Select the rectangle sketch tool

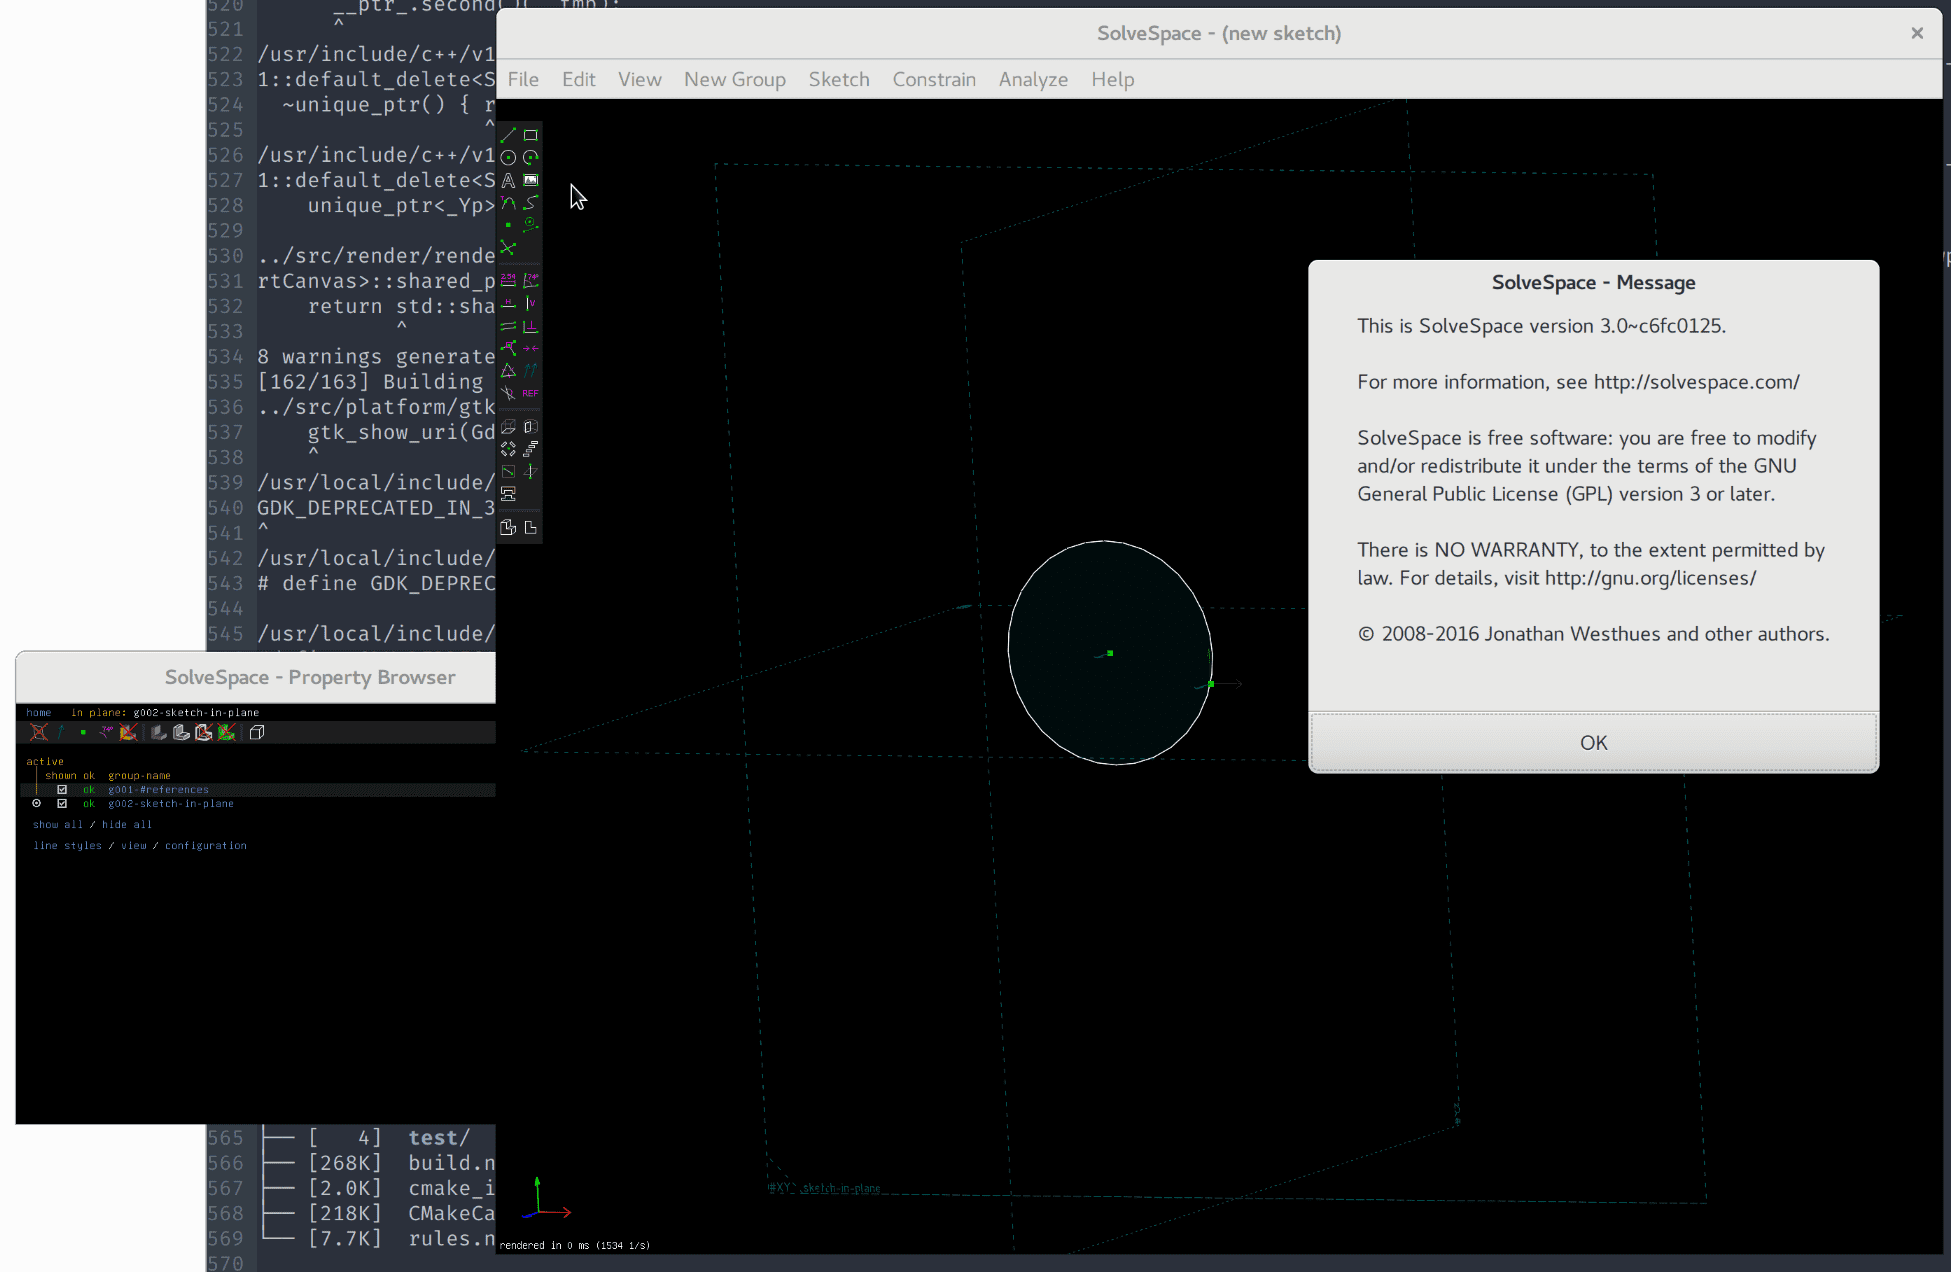coord(531,135)
